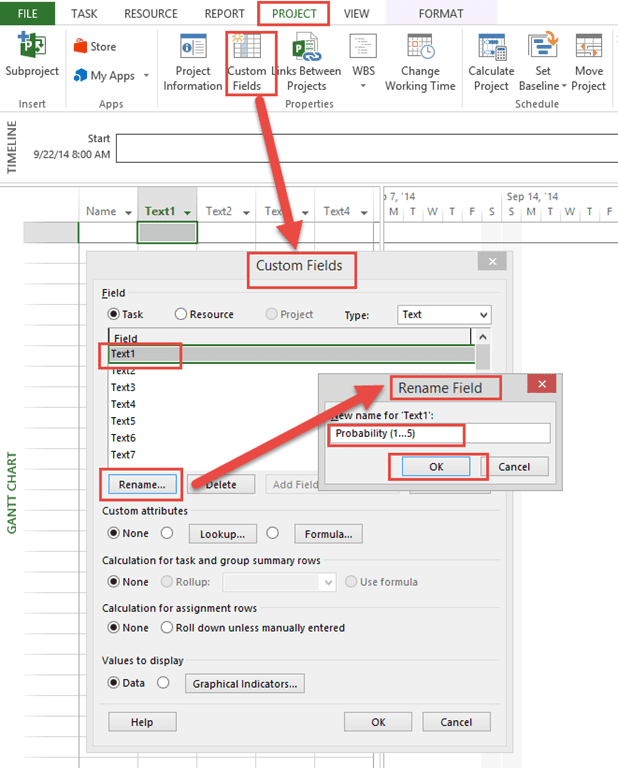Viewport: 618px width, 768px height.
Task: Click the Formula... button
Action: [x=329, y=534]
